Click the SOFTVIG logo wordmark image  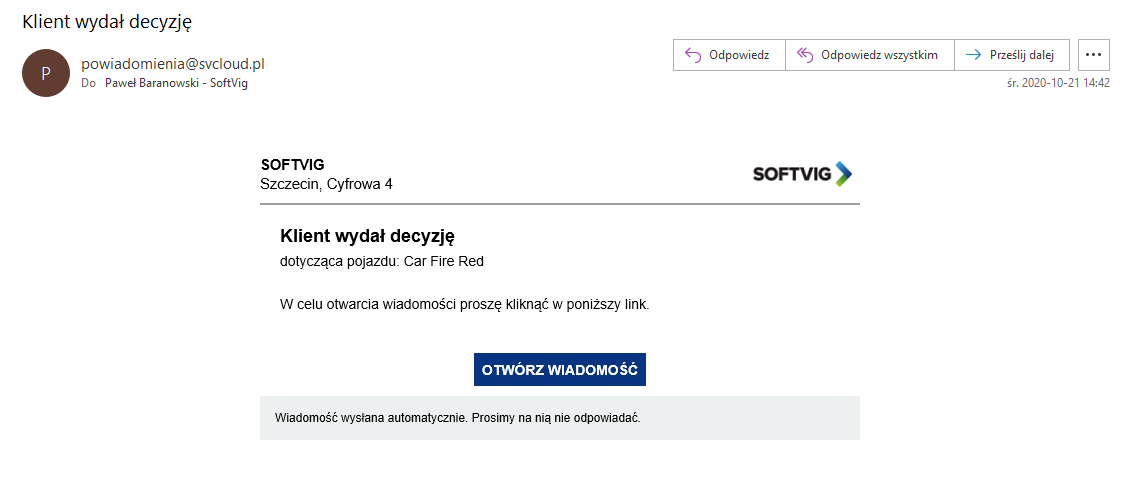pos(792,174)
